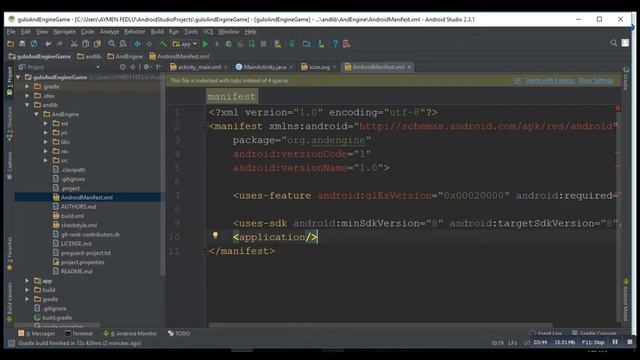
Task: Open the Refactor menu
Action: [x=135, y=31]
